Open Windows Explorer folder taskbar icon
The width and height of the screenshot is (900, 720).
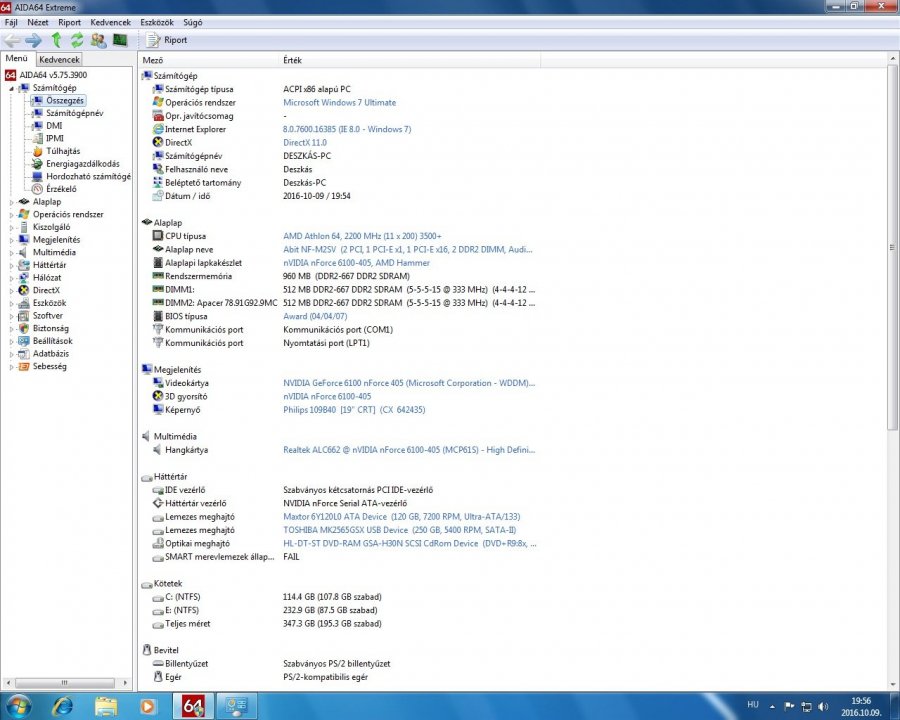pos(106,706)
